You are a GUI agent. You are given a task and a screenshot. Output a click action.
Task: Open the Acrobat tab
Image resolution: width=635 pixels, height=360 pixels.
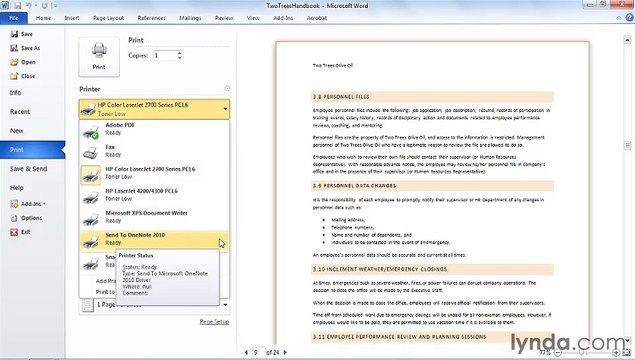click(x=317, y=18)
